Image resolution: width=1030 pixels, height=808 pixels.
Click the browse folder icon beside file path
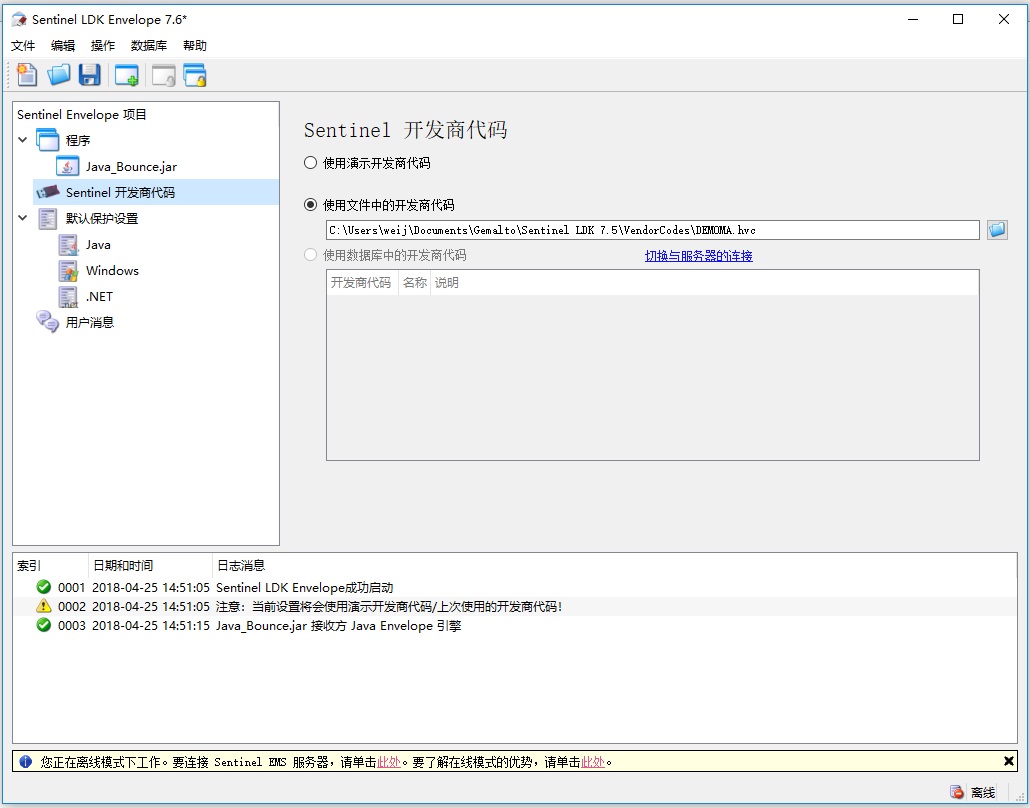[x=997, y=230]
